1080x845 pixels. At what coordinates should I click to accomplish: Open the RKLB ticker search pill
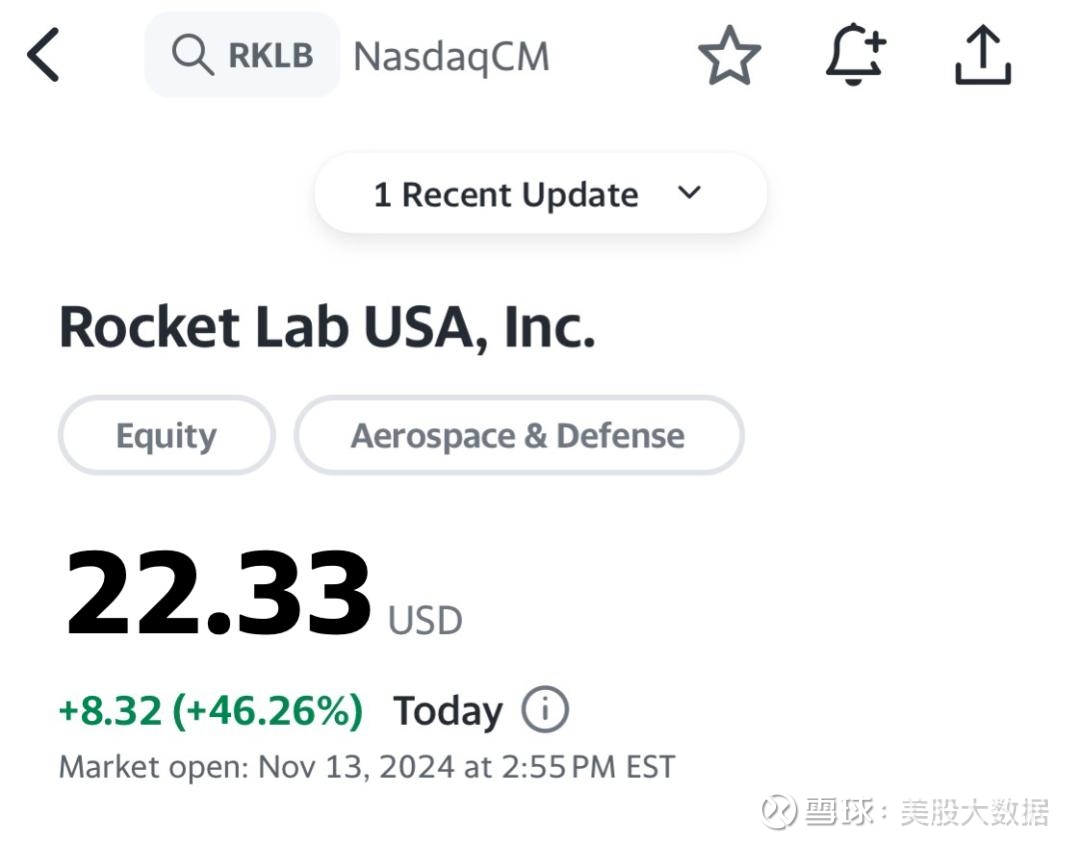[x=240, y=55]
